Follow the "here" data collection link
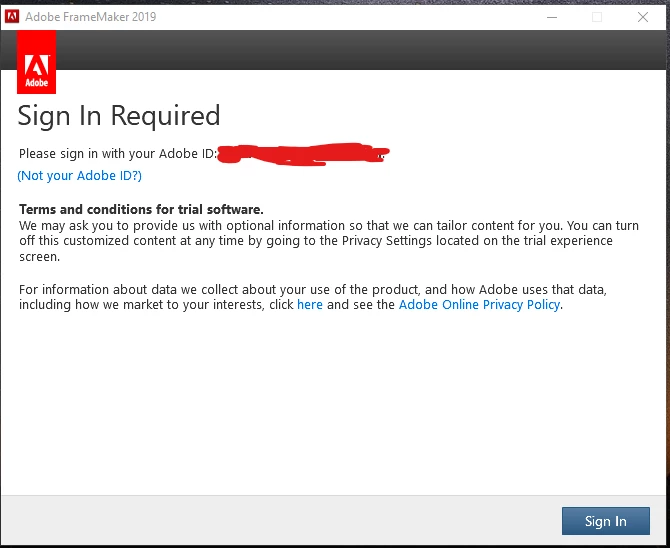Screen dimensions: 670x548 tap(310, 305)
